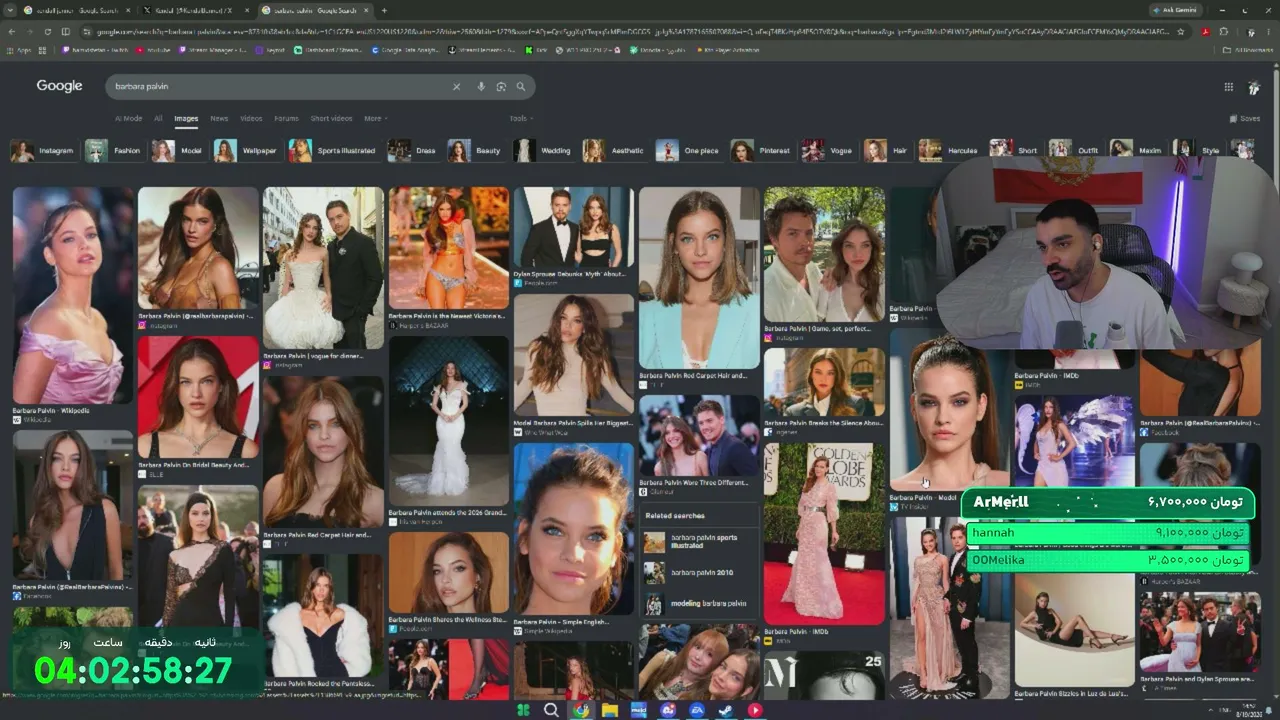
Task: Open the Tools dropdown
Action: [x=521, y=118]
